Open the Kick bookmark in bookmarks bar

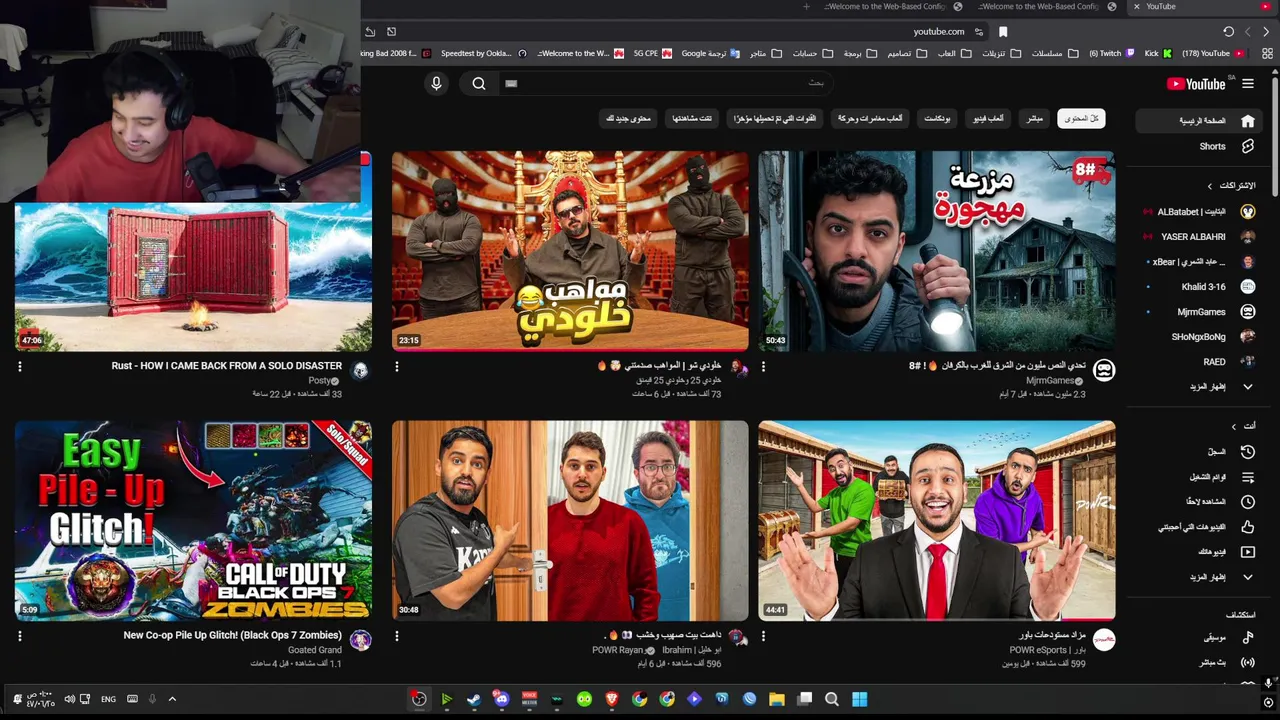pyautogui.click(x=1158, y=54)
